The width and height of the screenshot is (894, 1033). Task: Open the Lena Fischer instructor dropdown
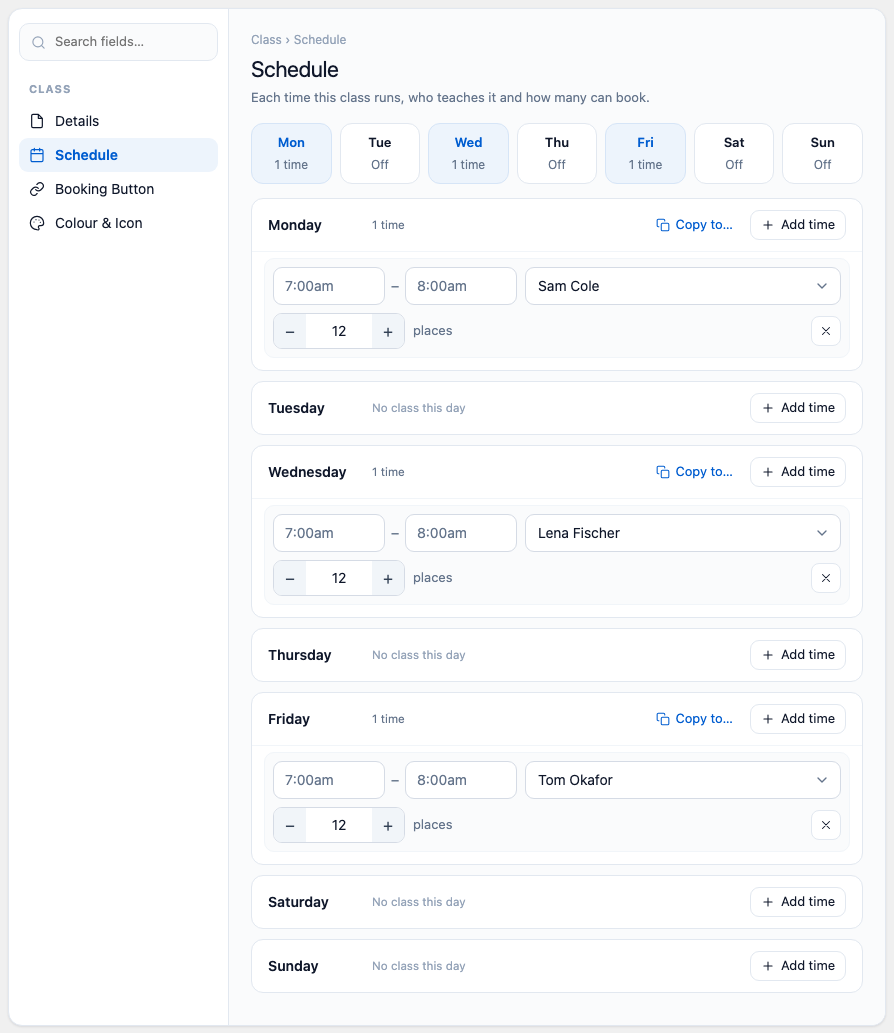click(683, 533)
